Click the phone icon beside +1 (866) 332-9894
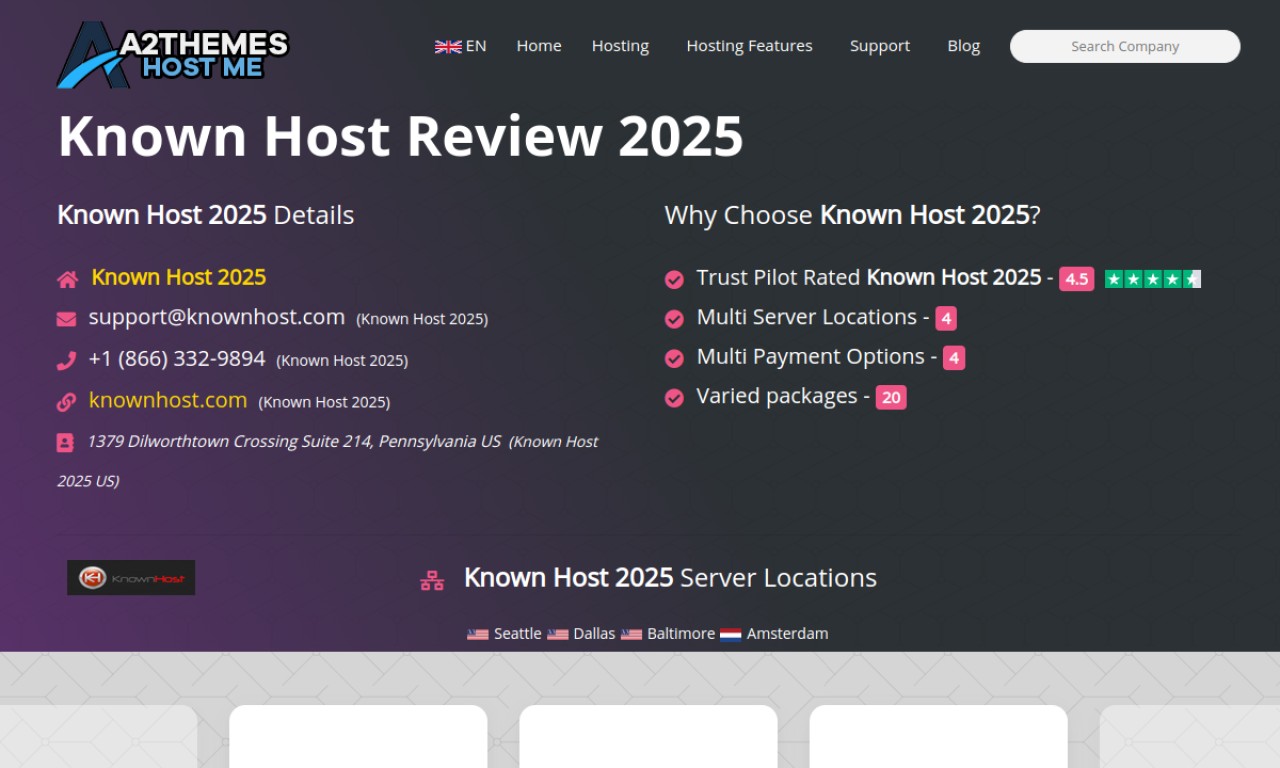Image resolution: width=1280 pixels, height=768 pixels. click(66, 360)
